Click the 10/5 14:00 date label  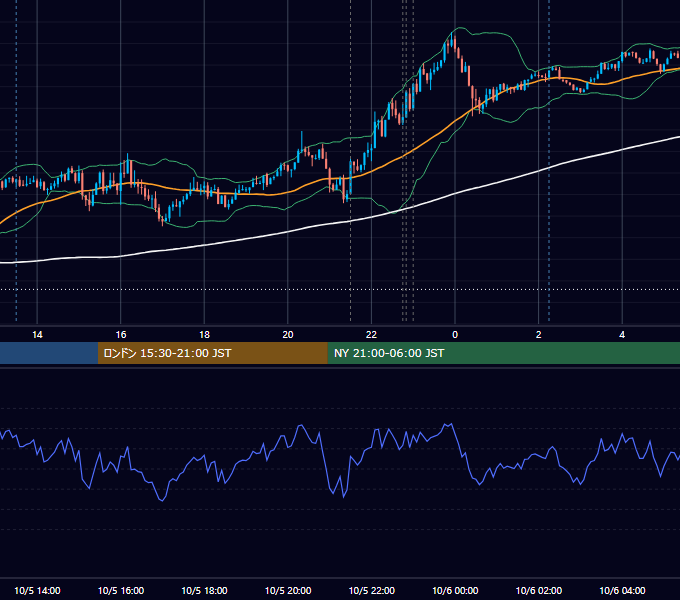pos(37,590)
